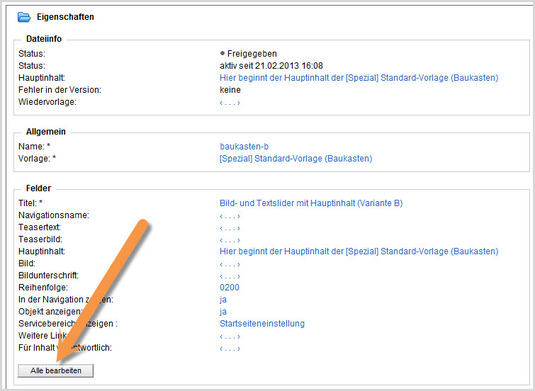The width and height of the screenshot is (535, 391).
Task: Edit the Titel value Bild- und Textslider
Action: (x=311, y=203)
